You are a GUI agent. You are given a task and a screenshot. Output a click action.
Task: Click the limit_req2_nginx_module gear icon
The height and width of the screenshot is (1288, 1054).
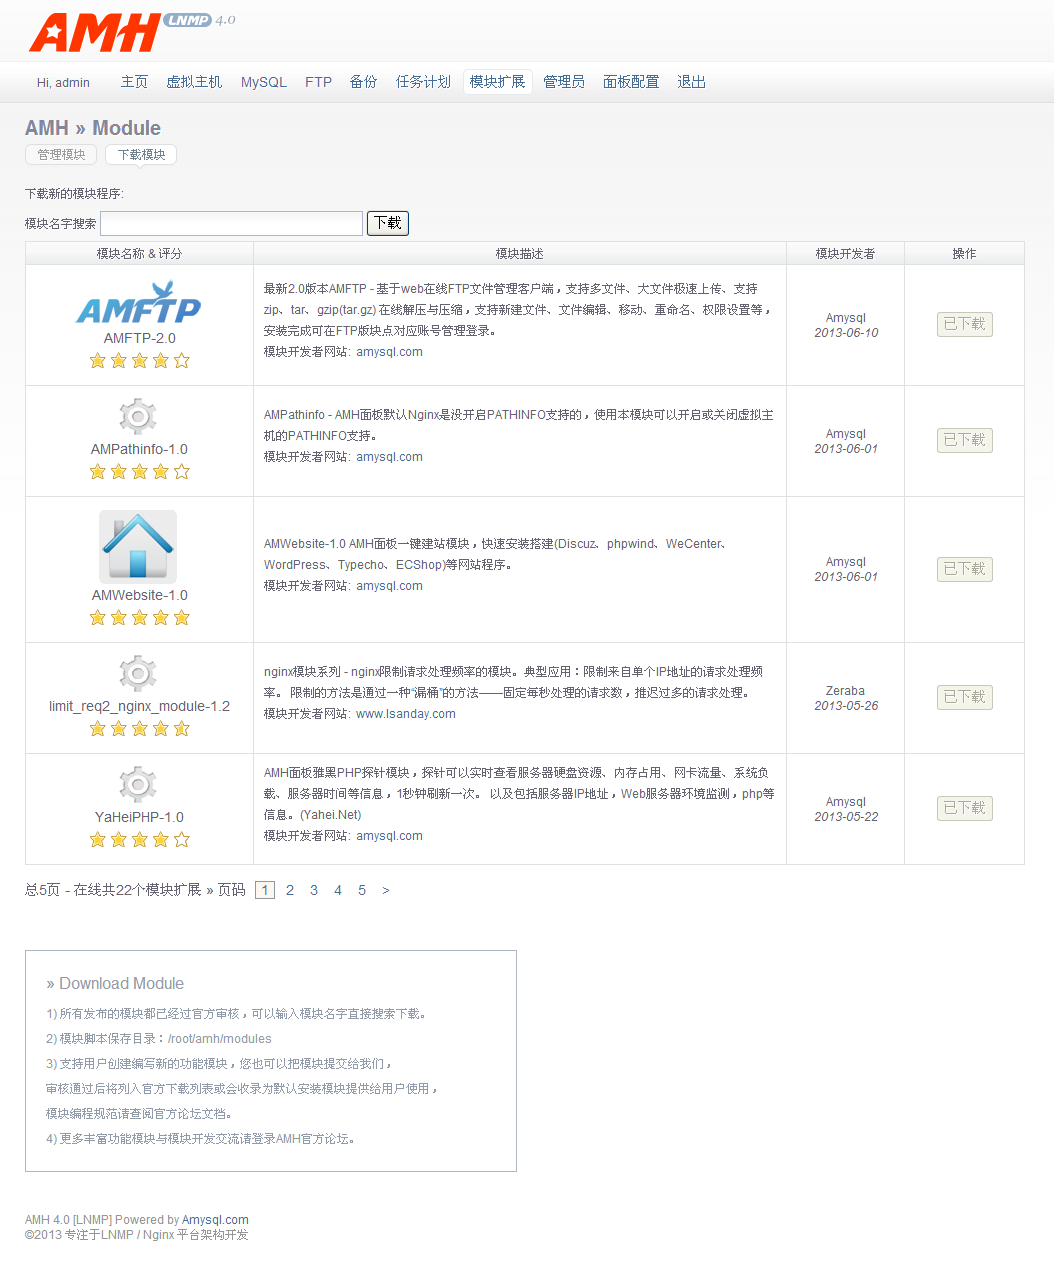138,673
